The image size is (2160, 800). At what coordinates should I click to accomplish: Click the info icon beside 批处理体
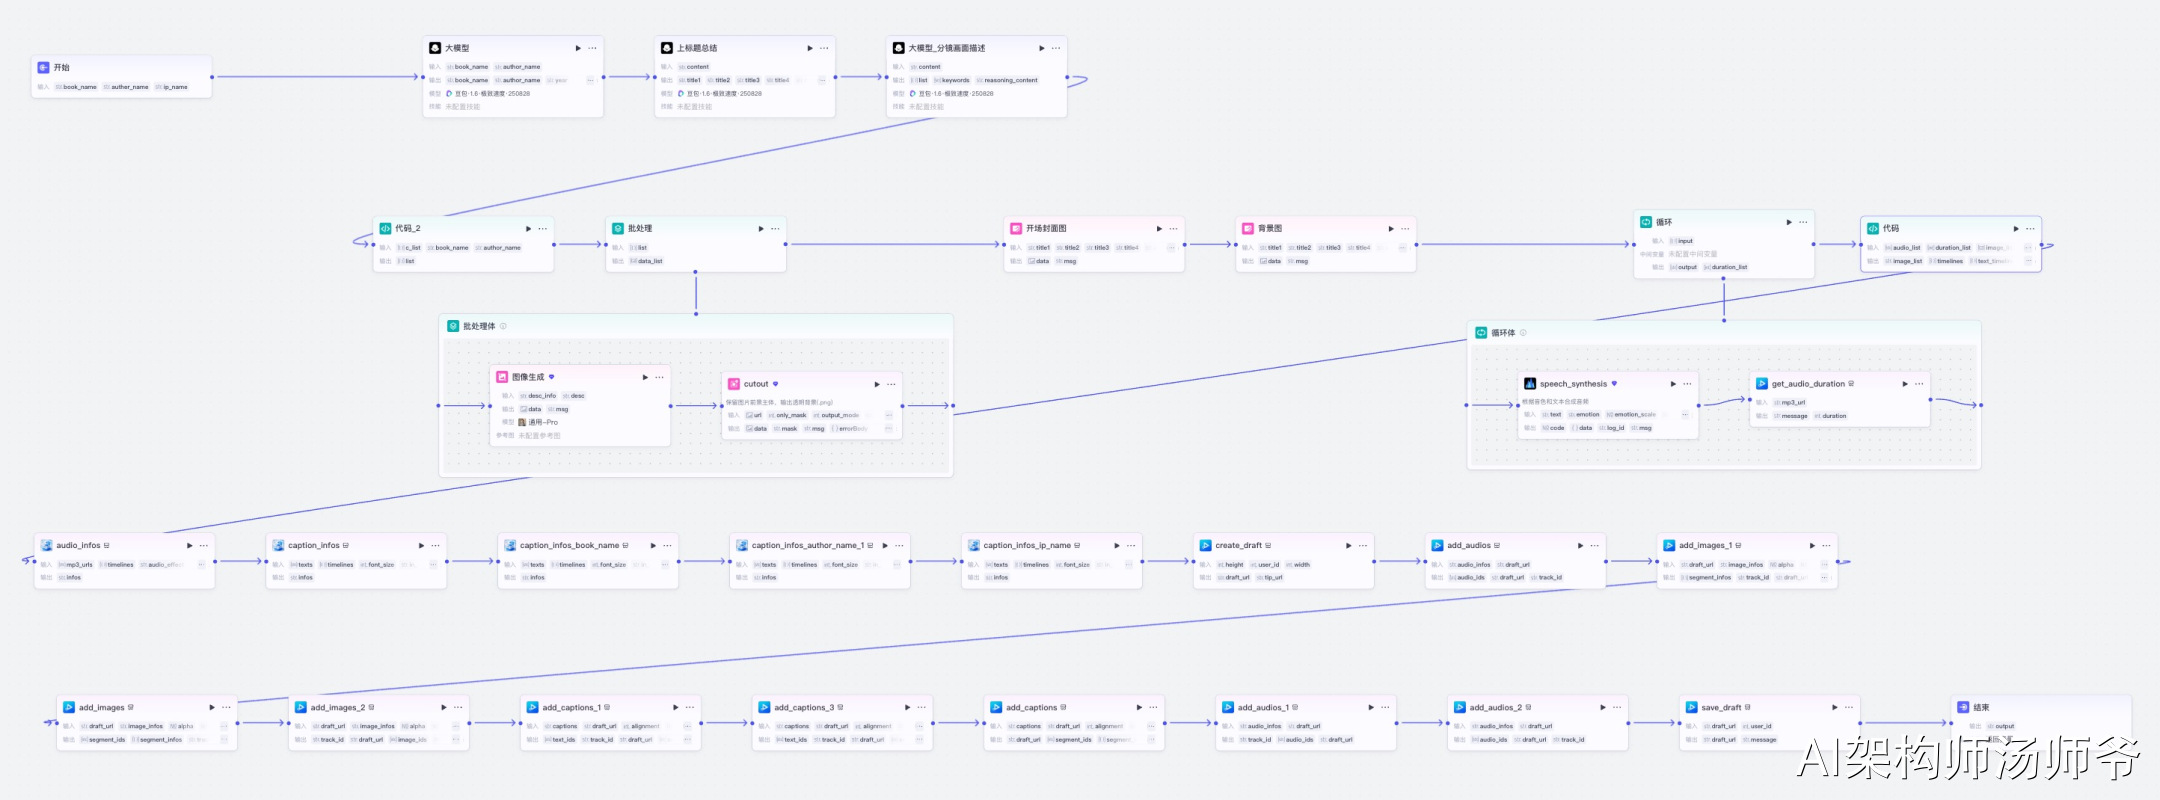(503, 326)
